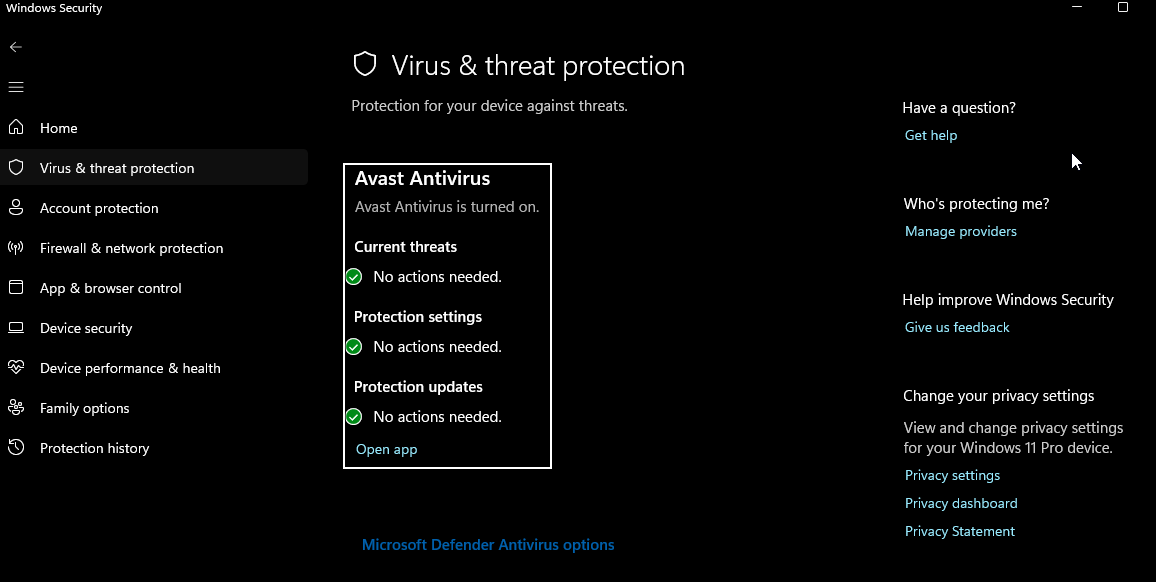
Task: Click the Device performance heart icon
Action: pos(16,367)
